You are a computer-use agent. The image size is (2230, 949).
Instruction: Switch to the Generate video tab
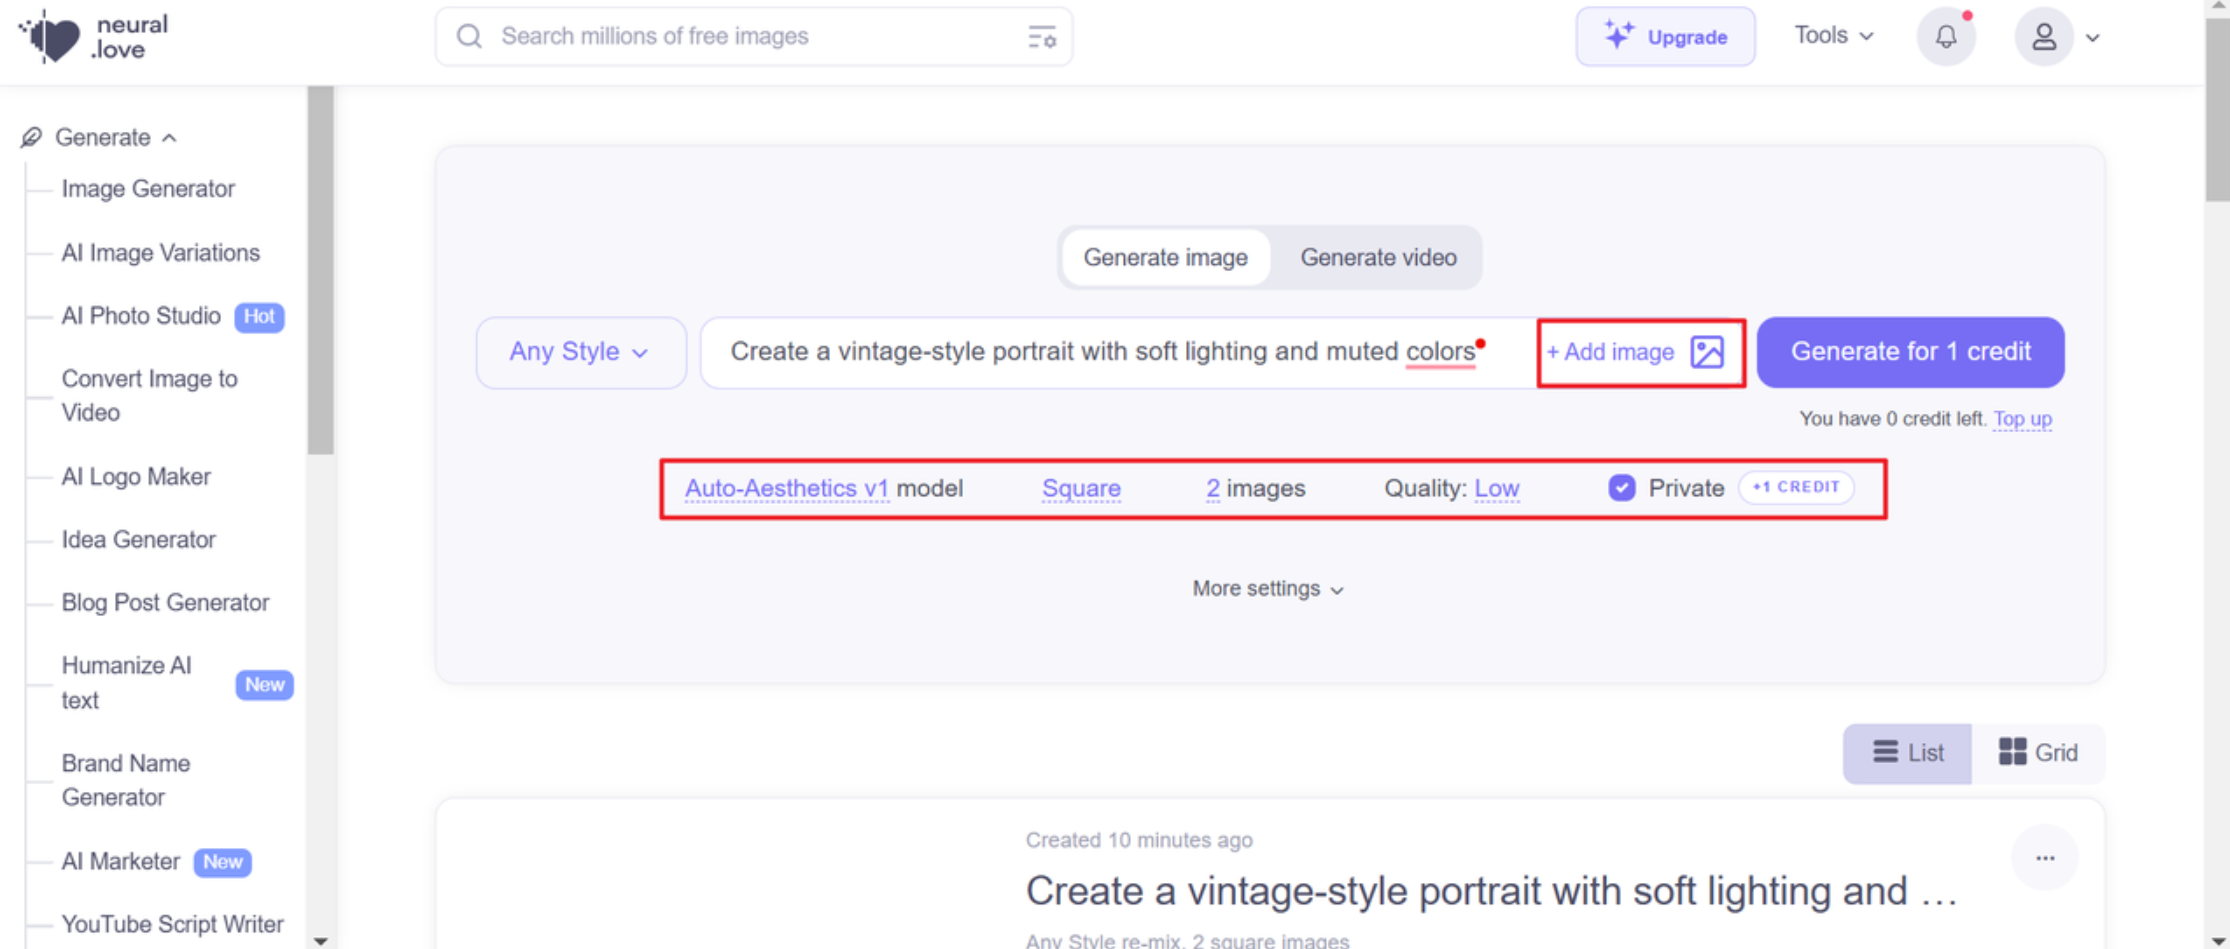(1378, 257)
